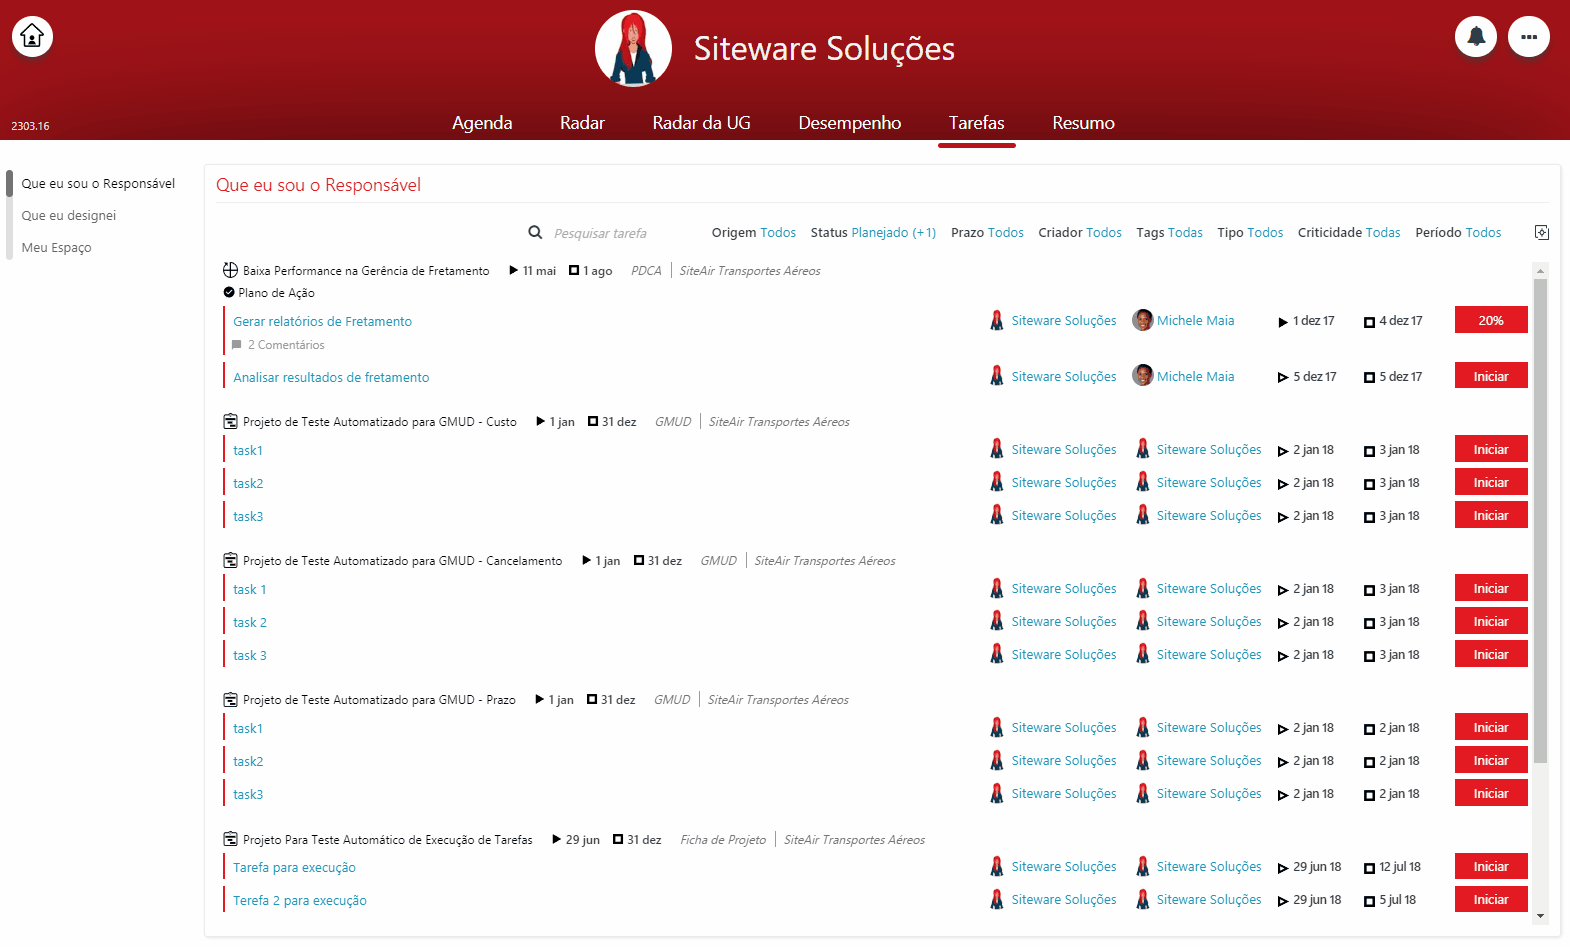Image resolution: width=1570 pixels, height=947 pixels.
Task: Click the scrollbar down arrow
Action: pos(1540,915)
